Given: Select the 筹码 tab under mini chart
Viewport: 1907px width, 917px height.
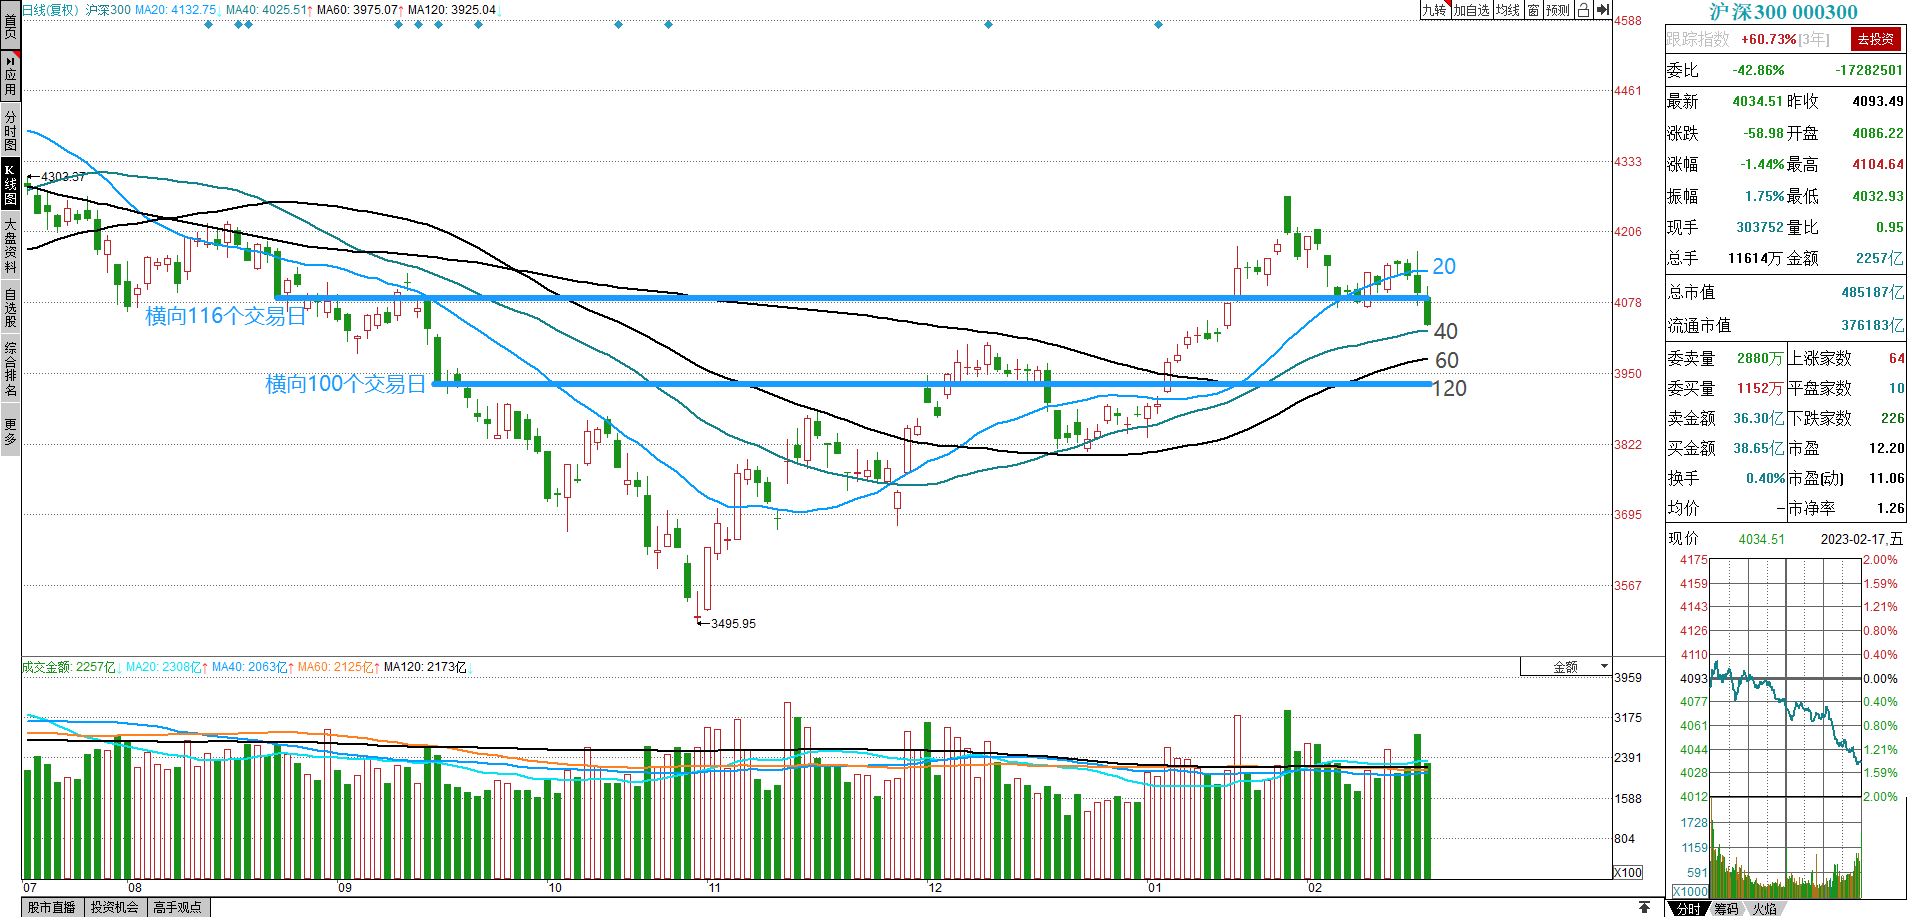Looking at the screenshot, I should click(1726, 908).
